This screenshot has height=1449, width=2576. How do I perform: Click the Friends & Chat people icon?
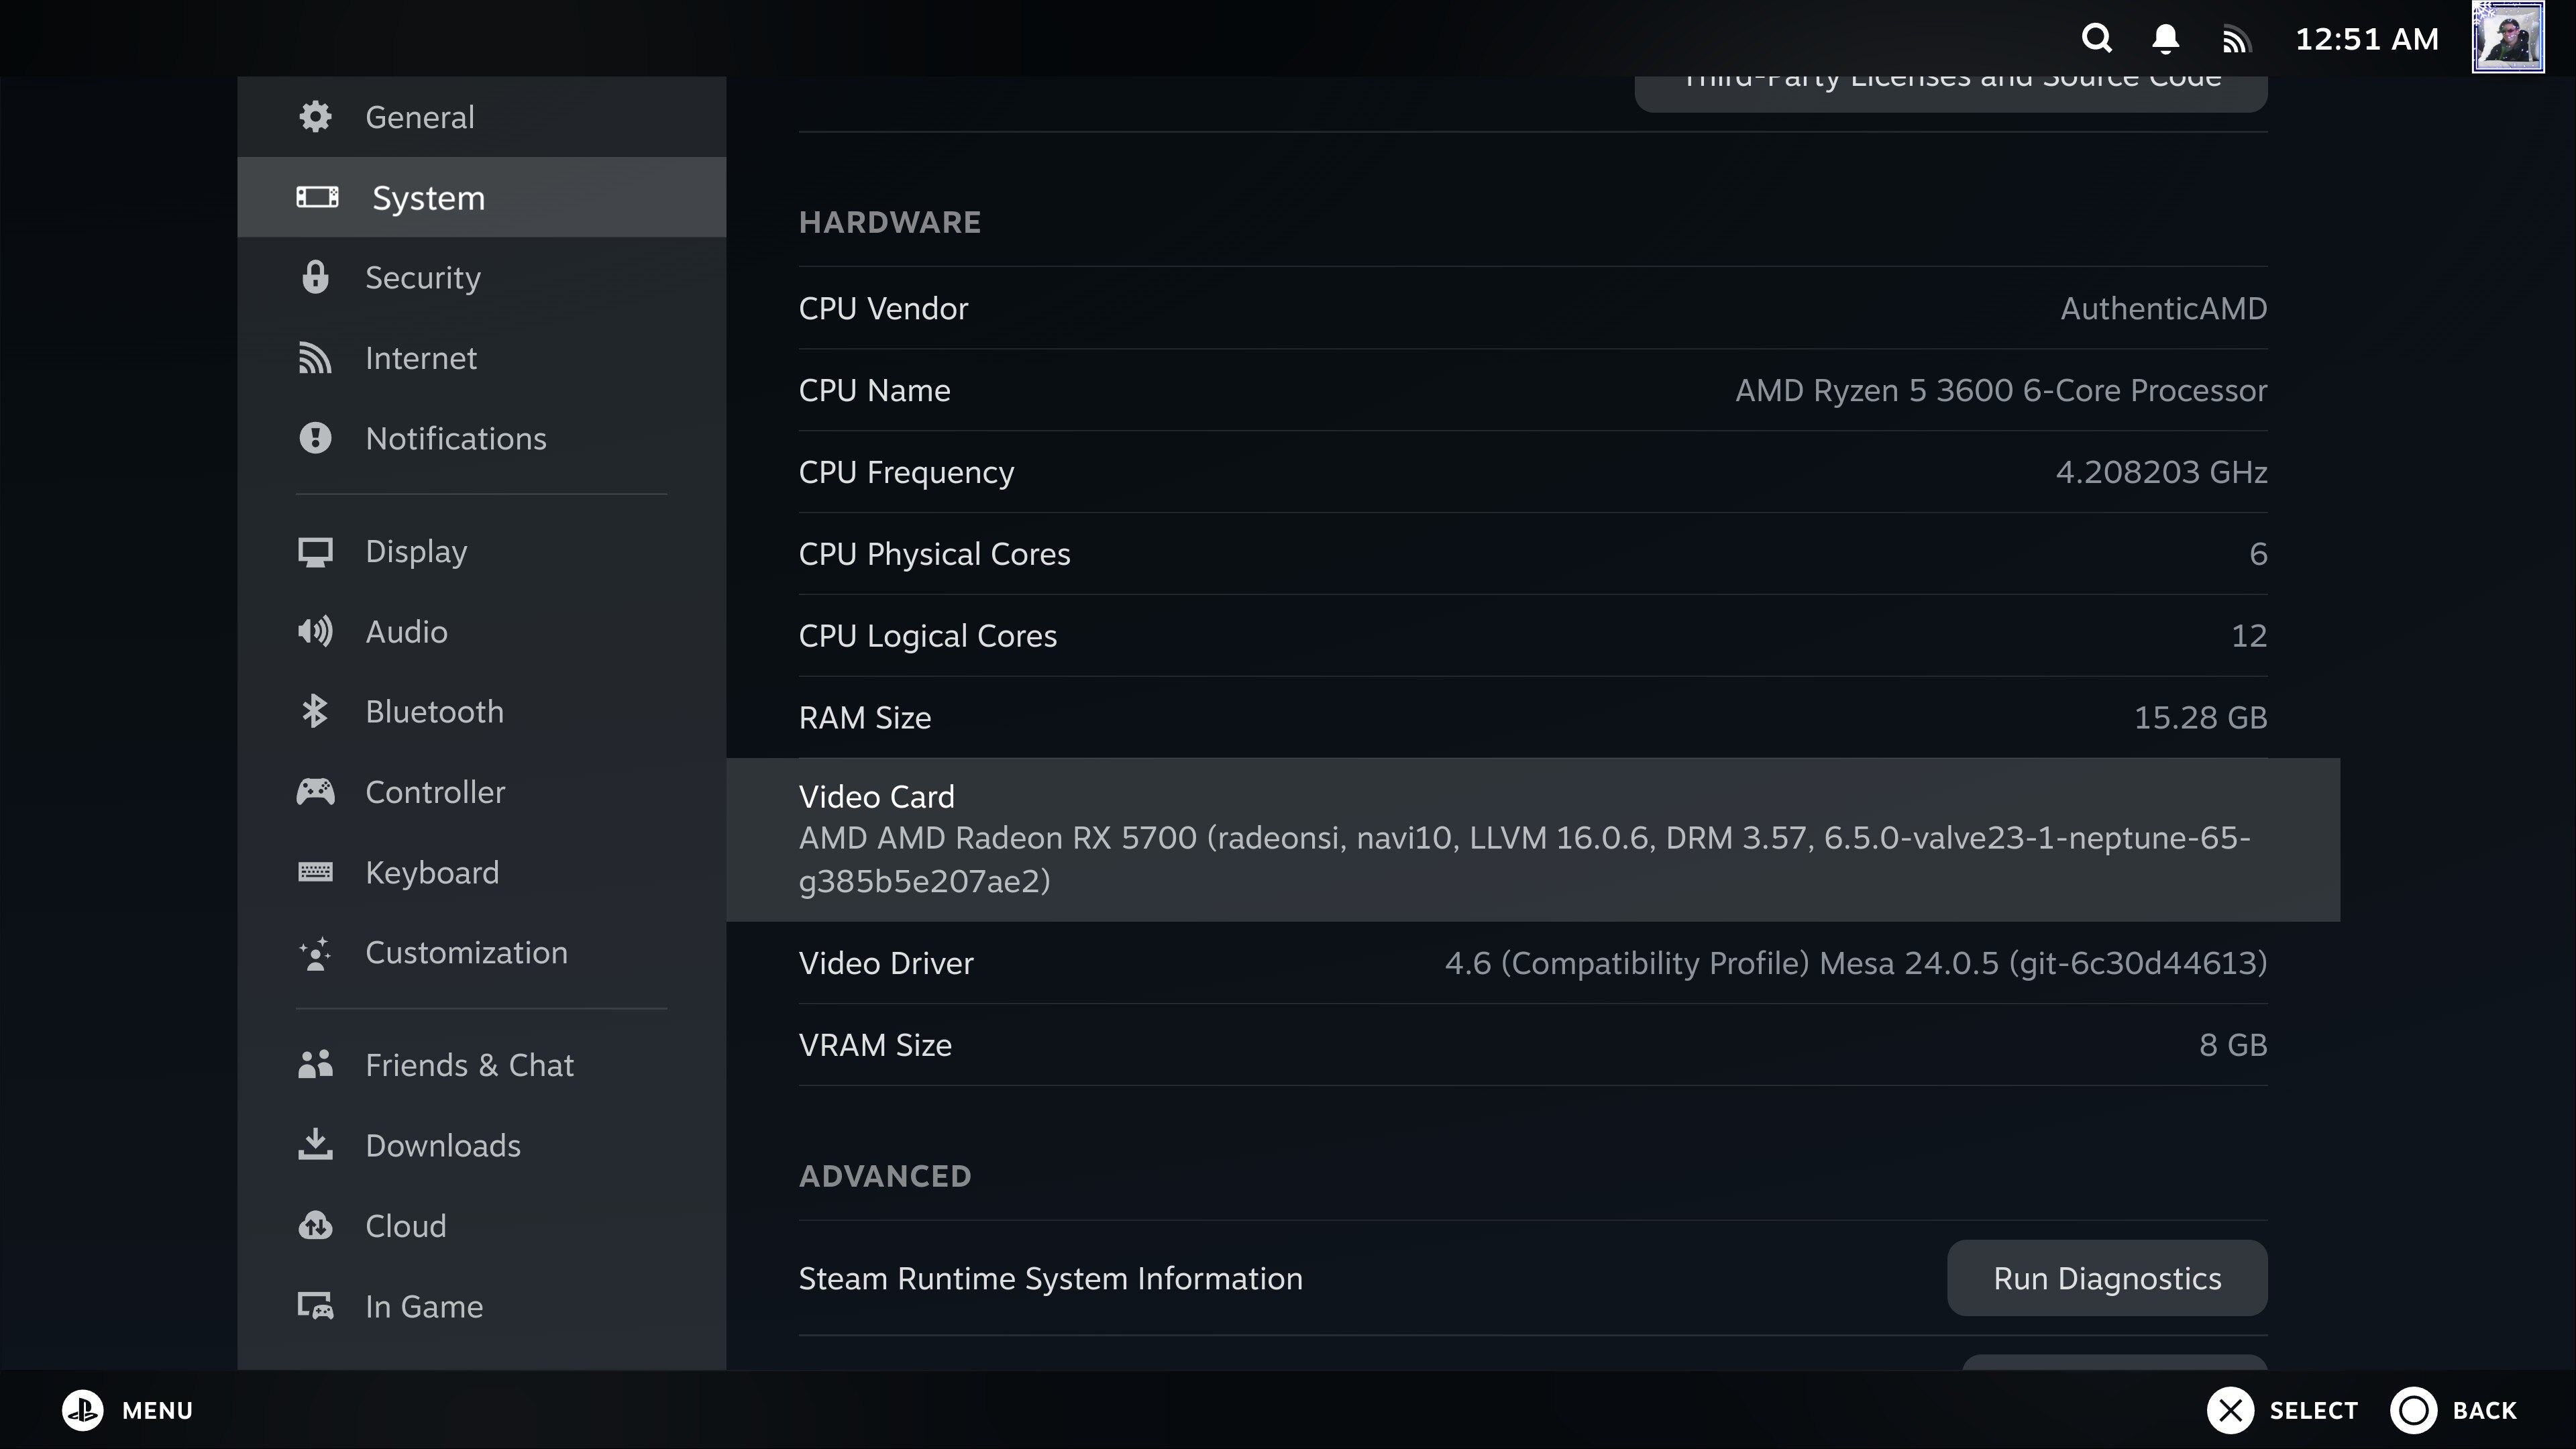tap(315, 1065)
